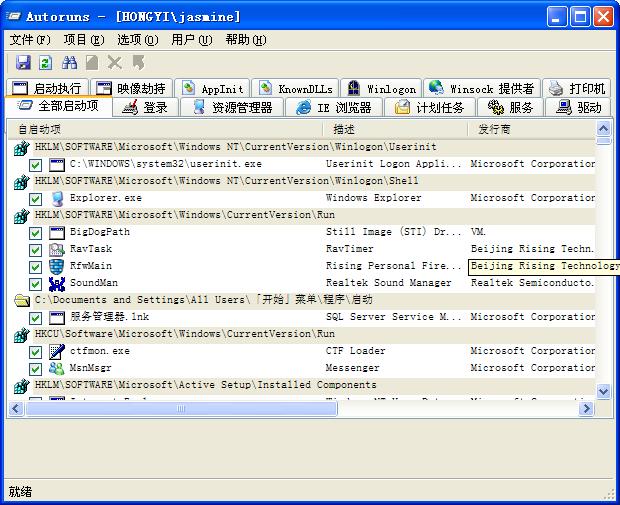The height and width of the screenshot is (505, 620).
Task: Click the RfwMain shield icon
Action: (x=57, y=266)
